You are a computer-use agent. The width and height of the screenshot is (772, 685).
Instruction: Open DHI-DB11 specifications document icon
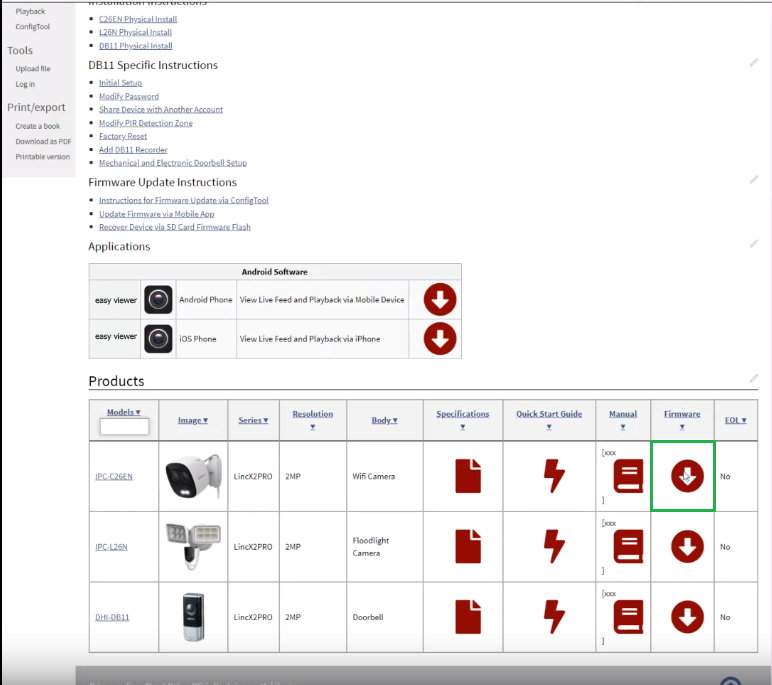click(468, 617)
